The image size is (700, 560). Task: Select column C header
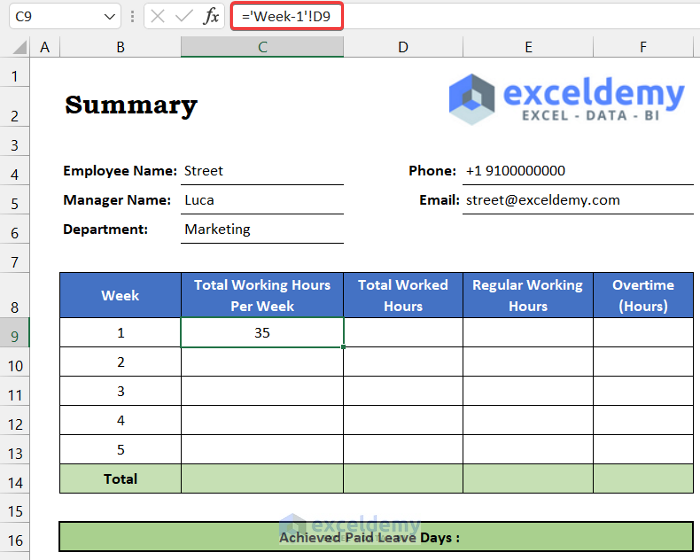262,47
